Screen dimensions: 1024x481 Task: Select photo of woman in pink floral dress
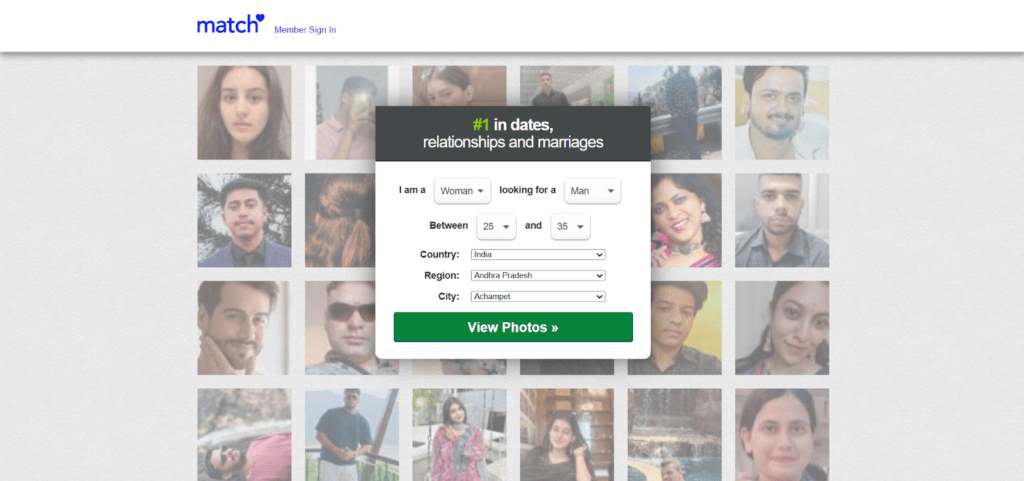459,435
